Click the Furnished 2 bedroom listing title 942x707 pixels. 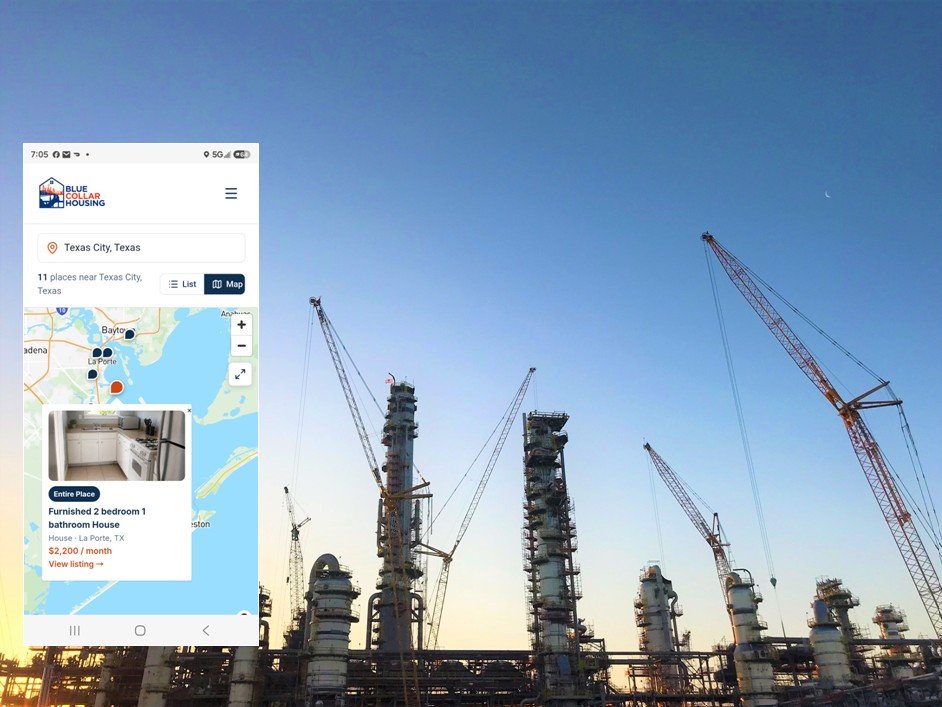tap(97, 518)
